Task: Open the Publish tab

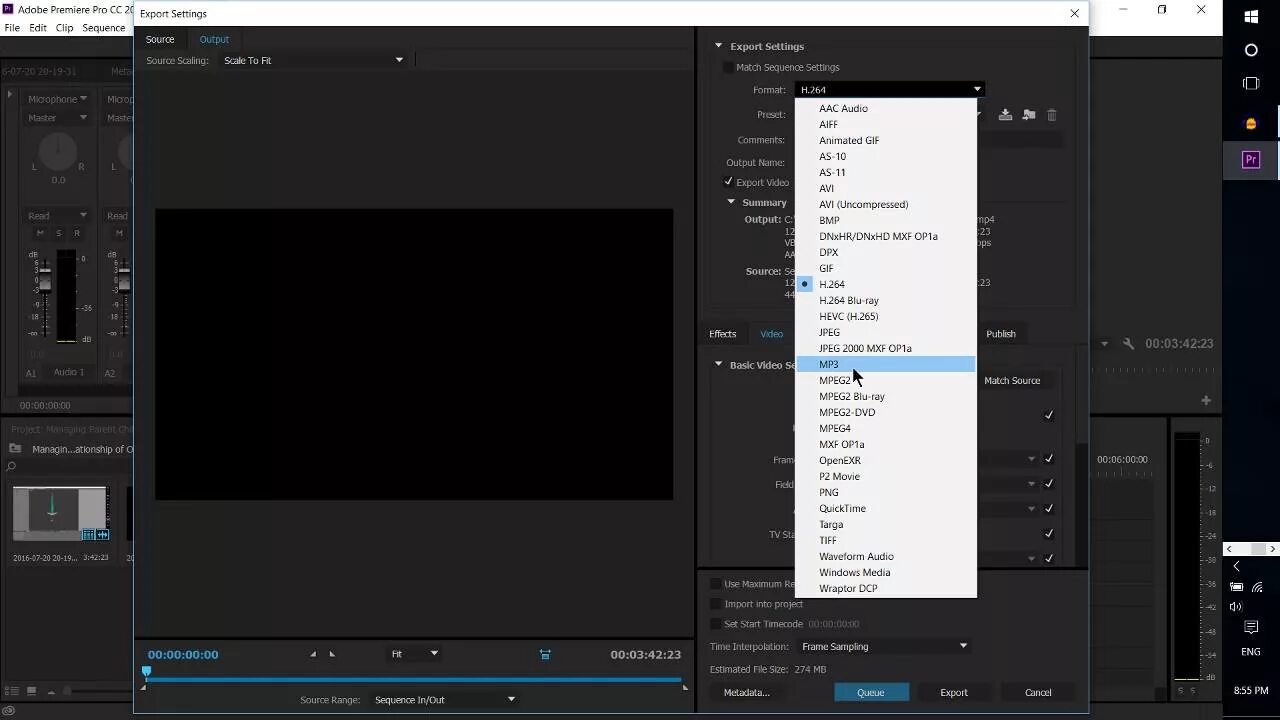Action: (x=1000, y=334)
